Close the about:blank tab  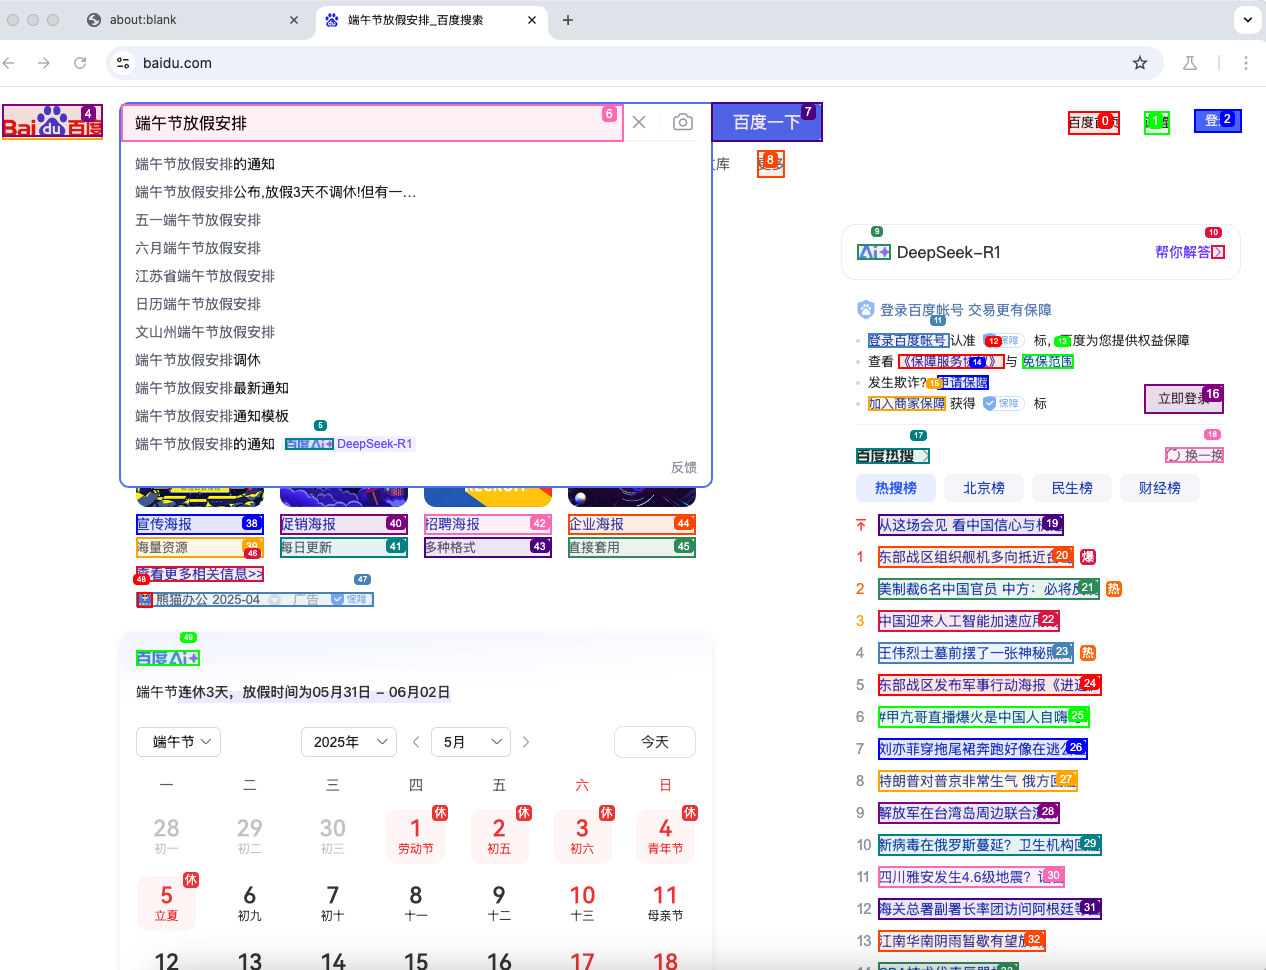pyautogui.click(x=294, y=20)
